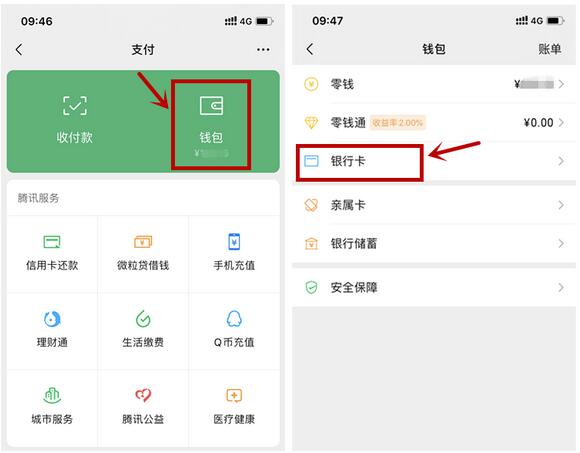Tap back arrow on the 钱包 screen

(310, 49)
